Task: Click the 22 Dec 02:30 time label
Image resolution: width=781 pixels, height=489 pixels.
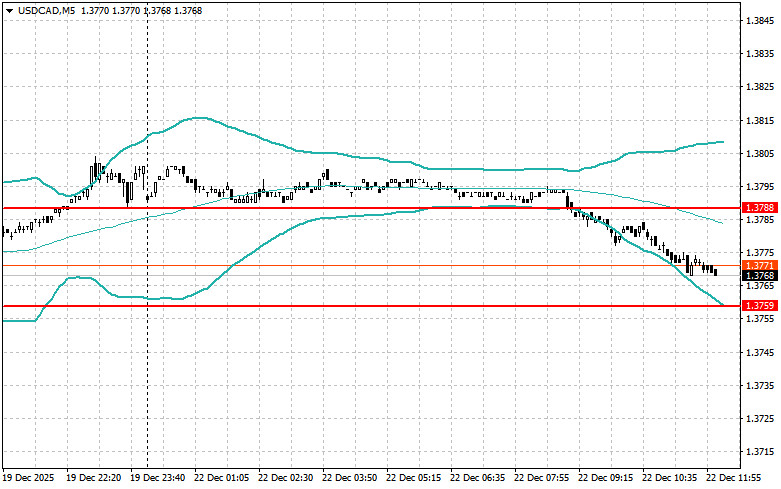Action: tap(285, 478)
